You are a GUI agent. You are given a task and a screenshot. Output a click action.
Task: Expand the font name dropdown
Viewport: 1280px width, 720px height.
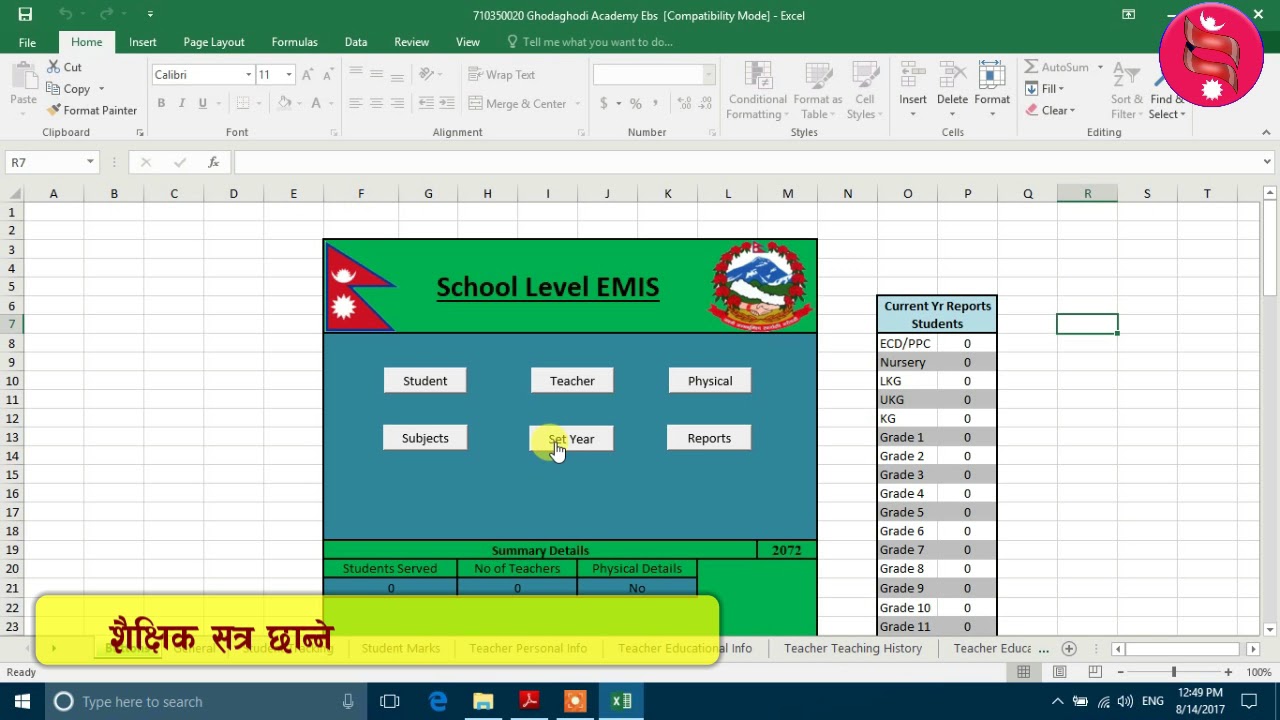pyautogui.click(x=248, y=75)
